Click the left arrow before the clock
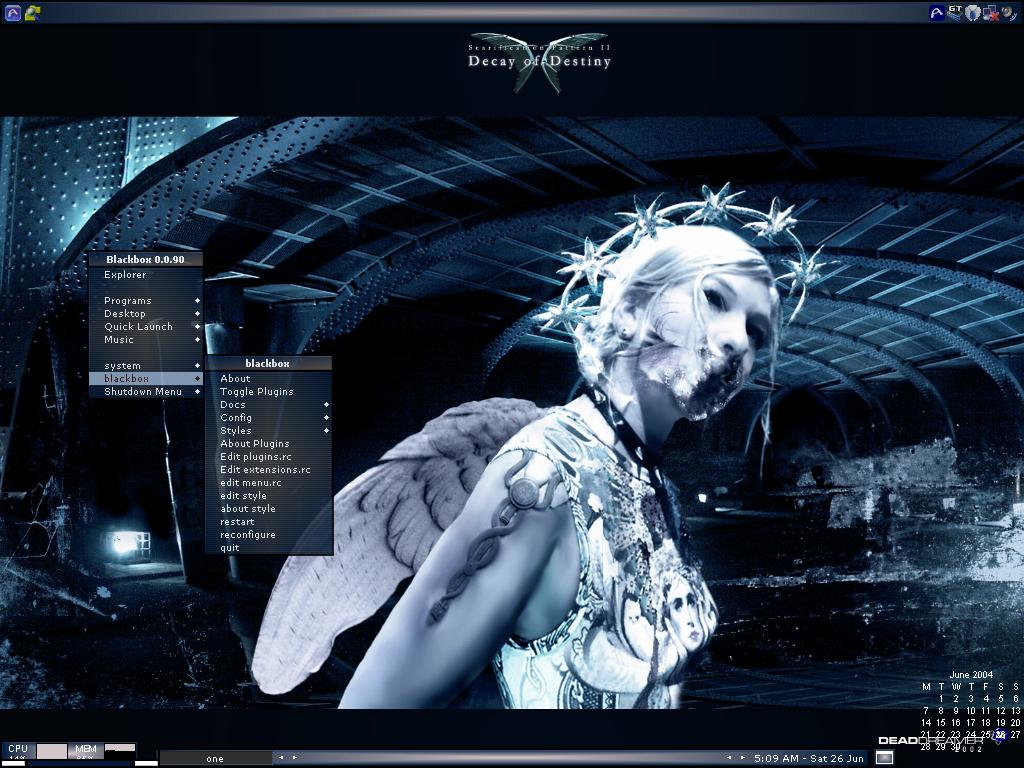The width and height of the screenshot is (1024, 768). (x=729, y=758)
